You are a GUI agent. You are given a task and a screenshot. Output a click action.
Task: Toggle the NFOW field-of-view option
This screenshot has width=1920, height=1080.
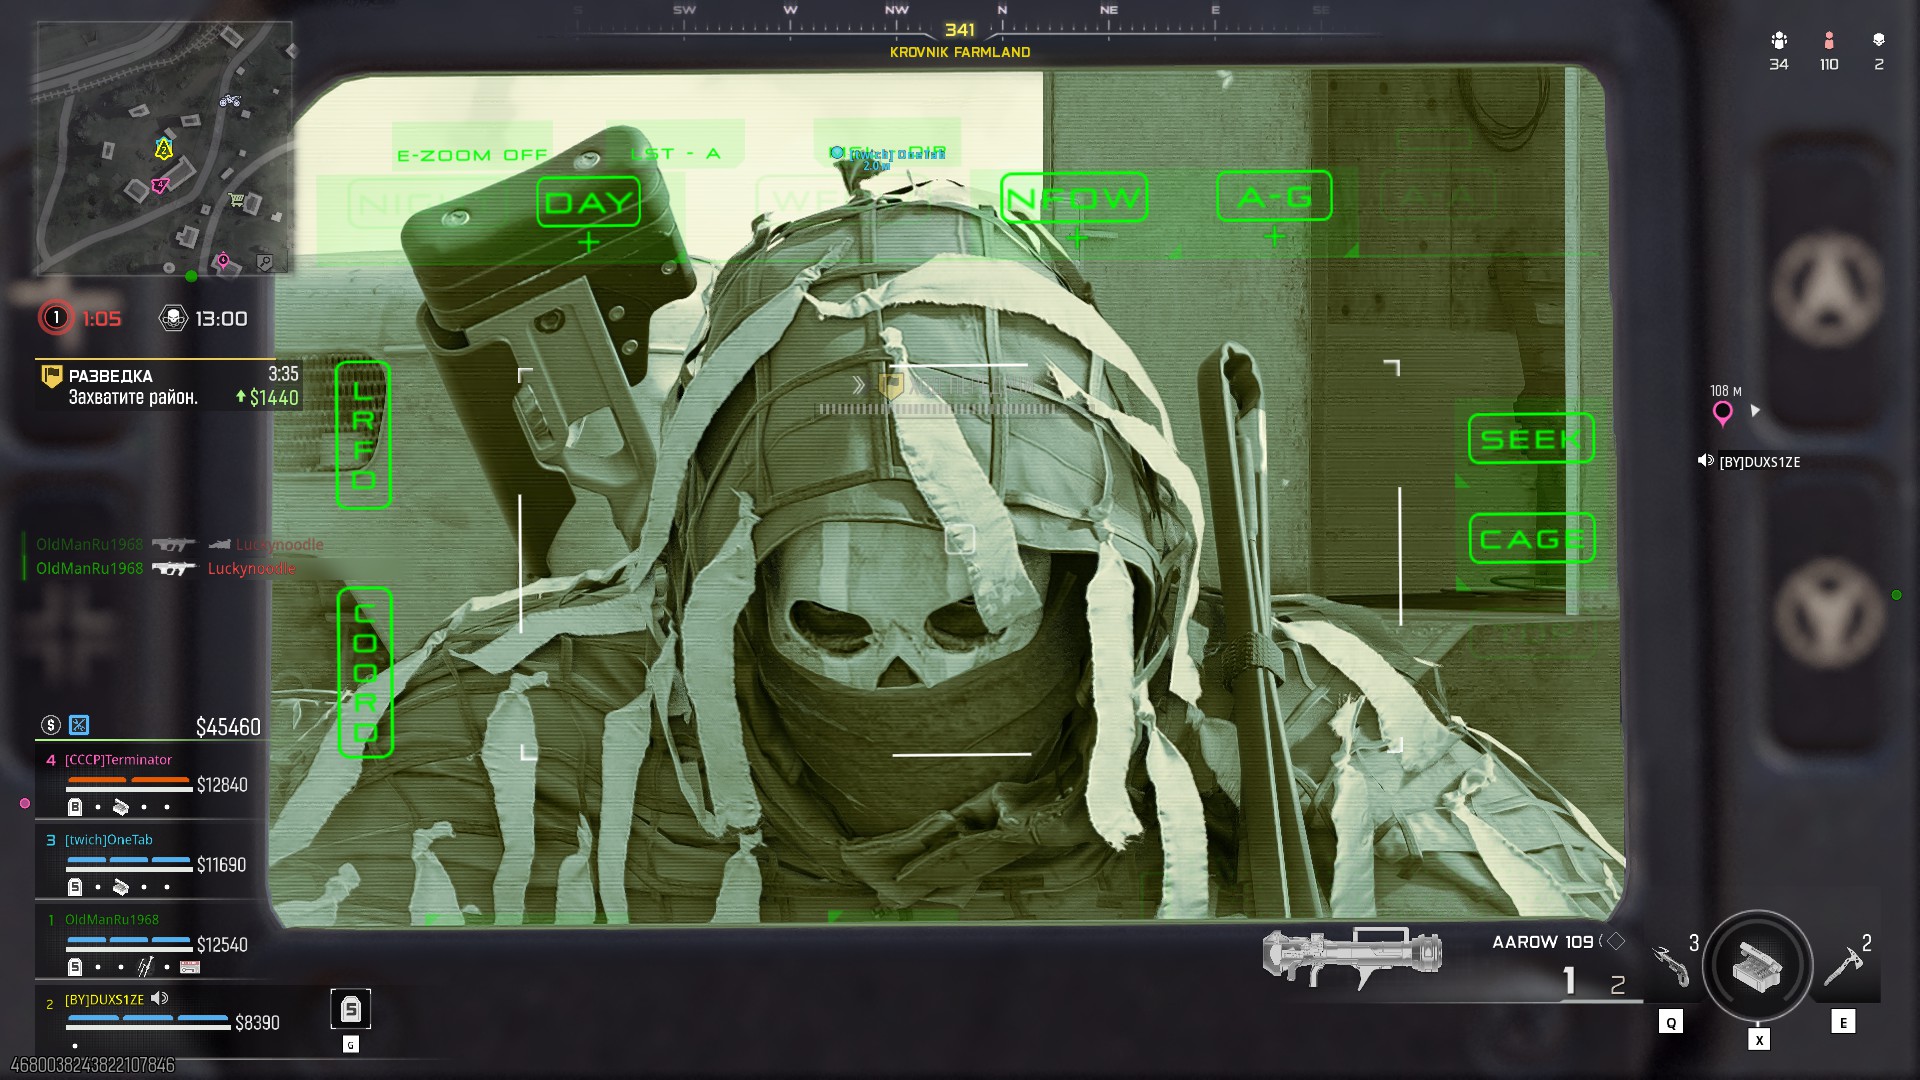tap(1074, 198)
